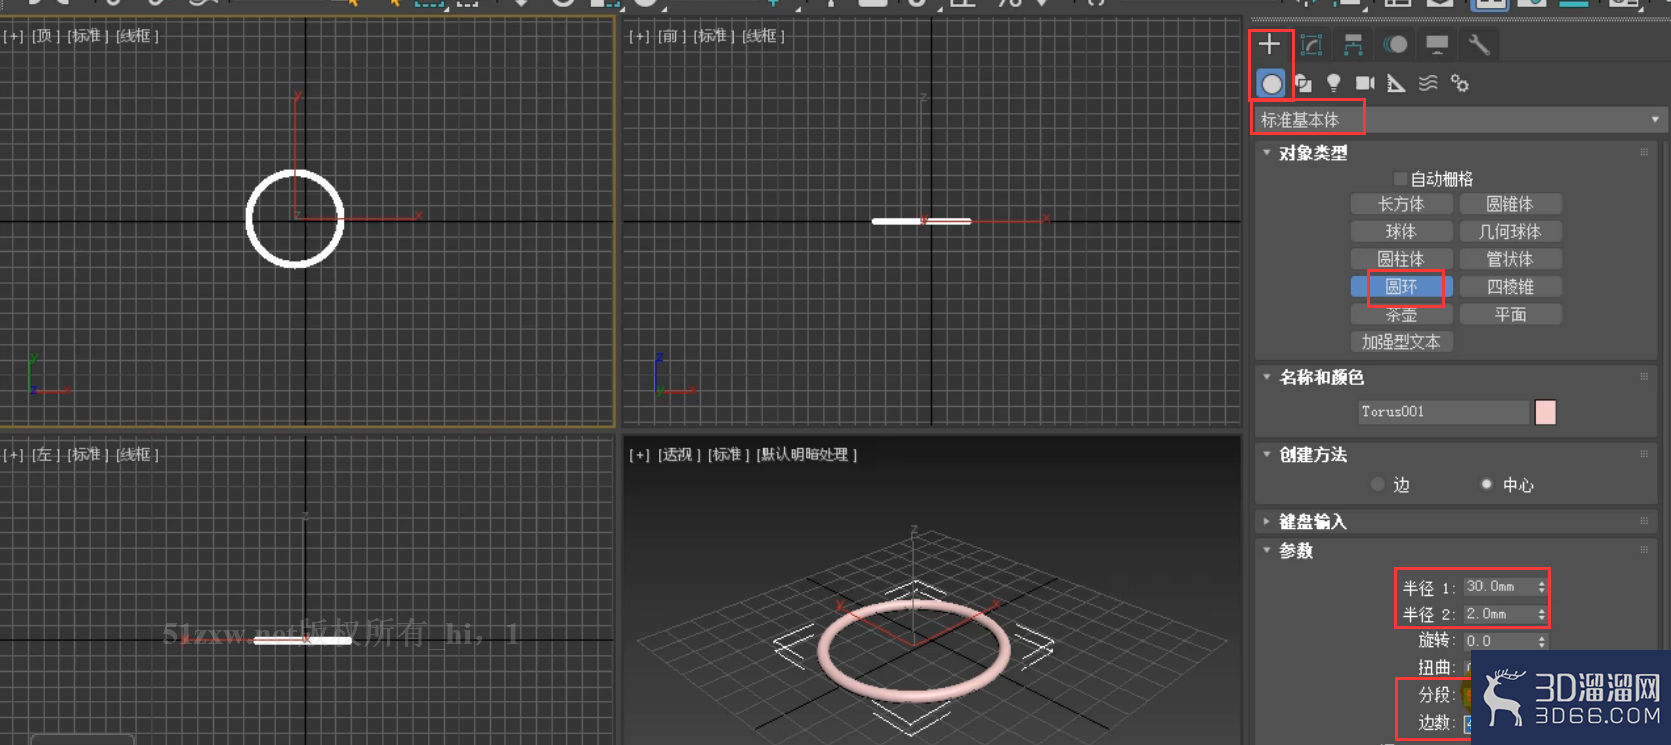Viewport: 1671px width, 745px height.
Task: Open the Utilities wrench tab
Action: [x=1479, y=44]
